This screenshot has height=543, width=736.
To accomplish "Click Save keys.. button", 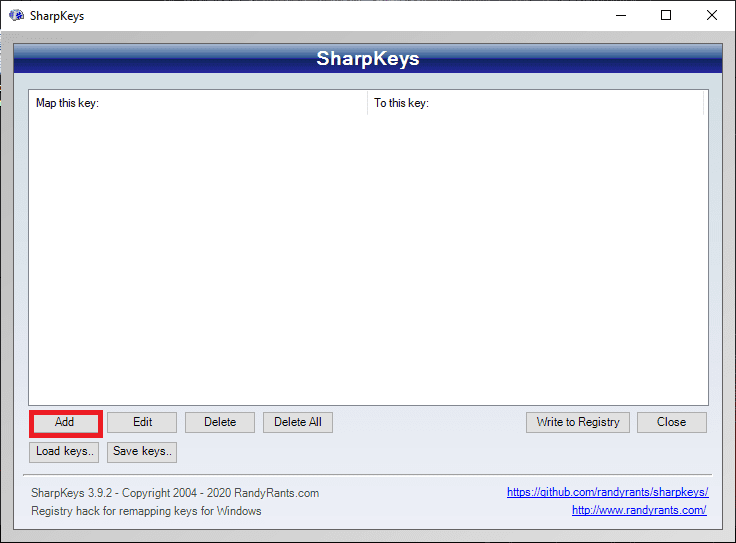I will [142, 452].
